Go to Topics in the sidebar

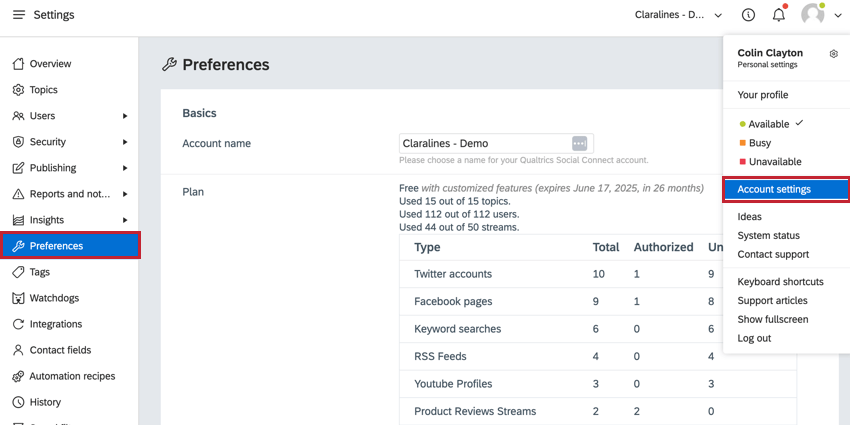pyautogui.click(x=43, y=90)
